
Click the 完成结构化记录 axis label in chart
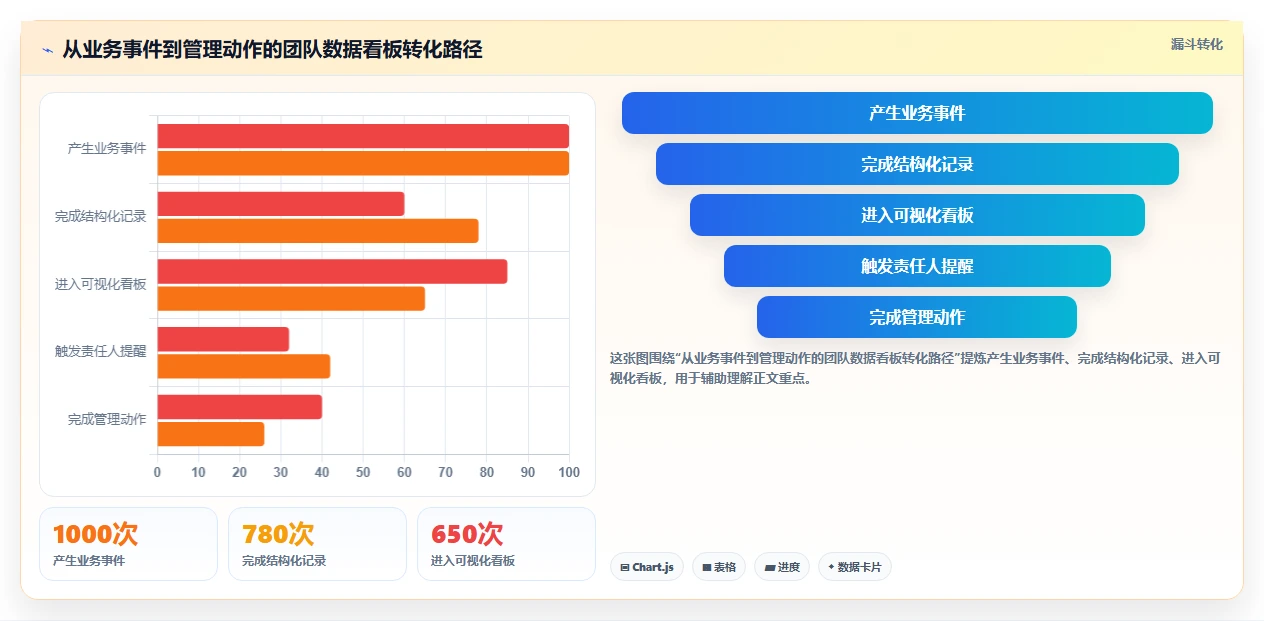100,216
